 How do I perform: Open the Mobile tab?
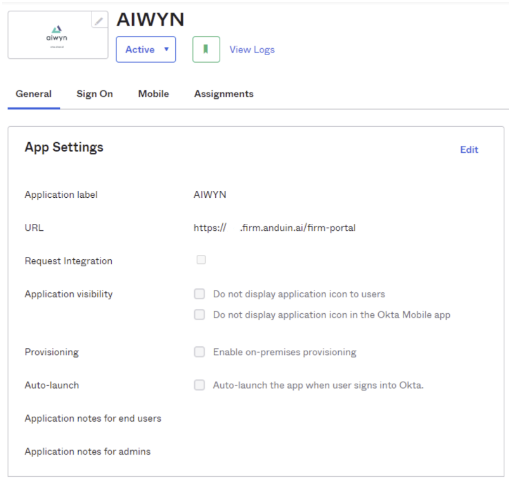153,94
